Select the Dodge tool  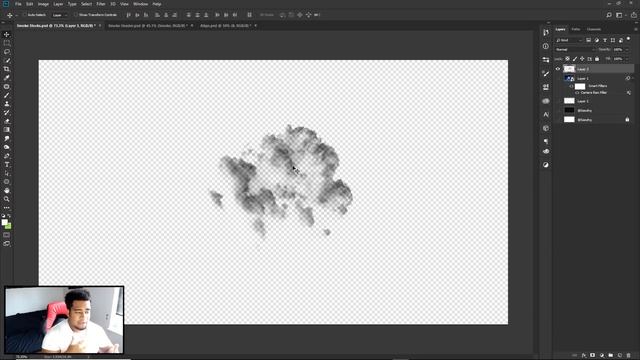7,147
